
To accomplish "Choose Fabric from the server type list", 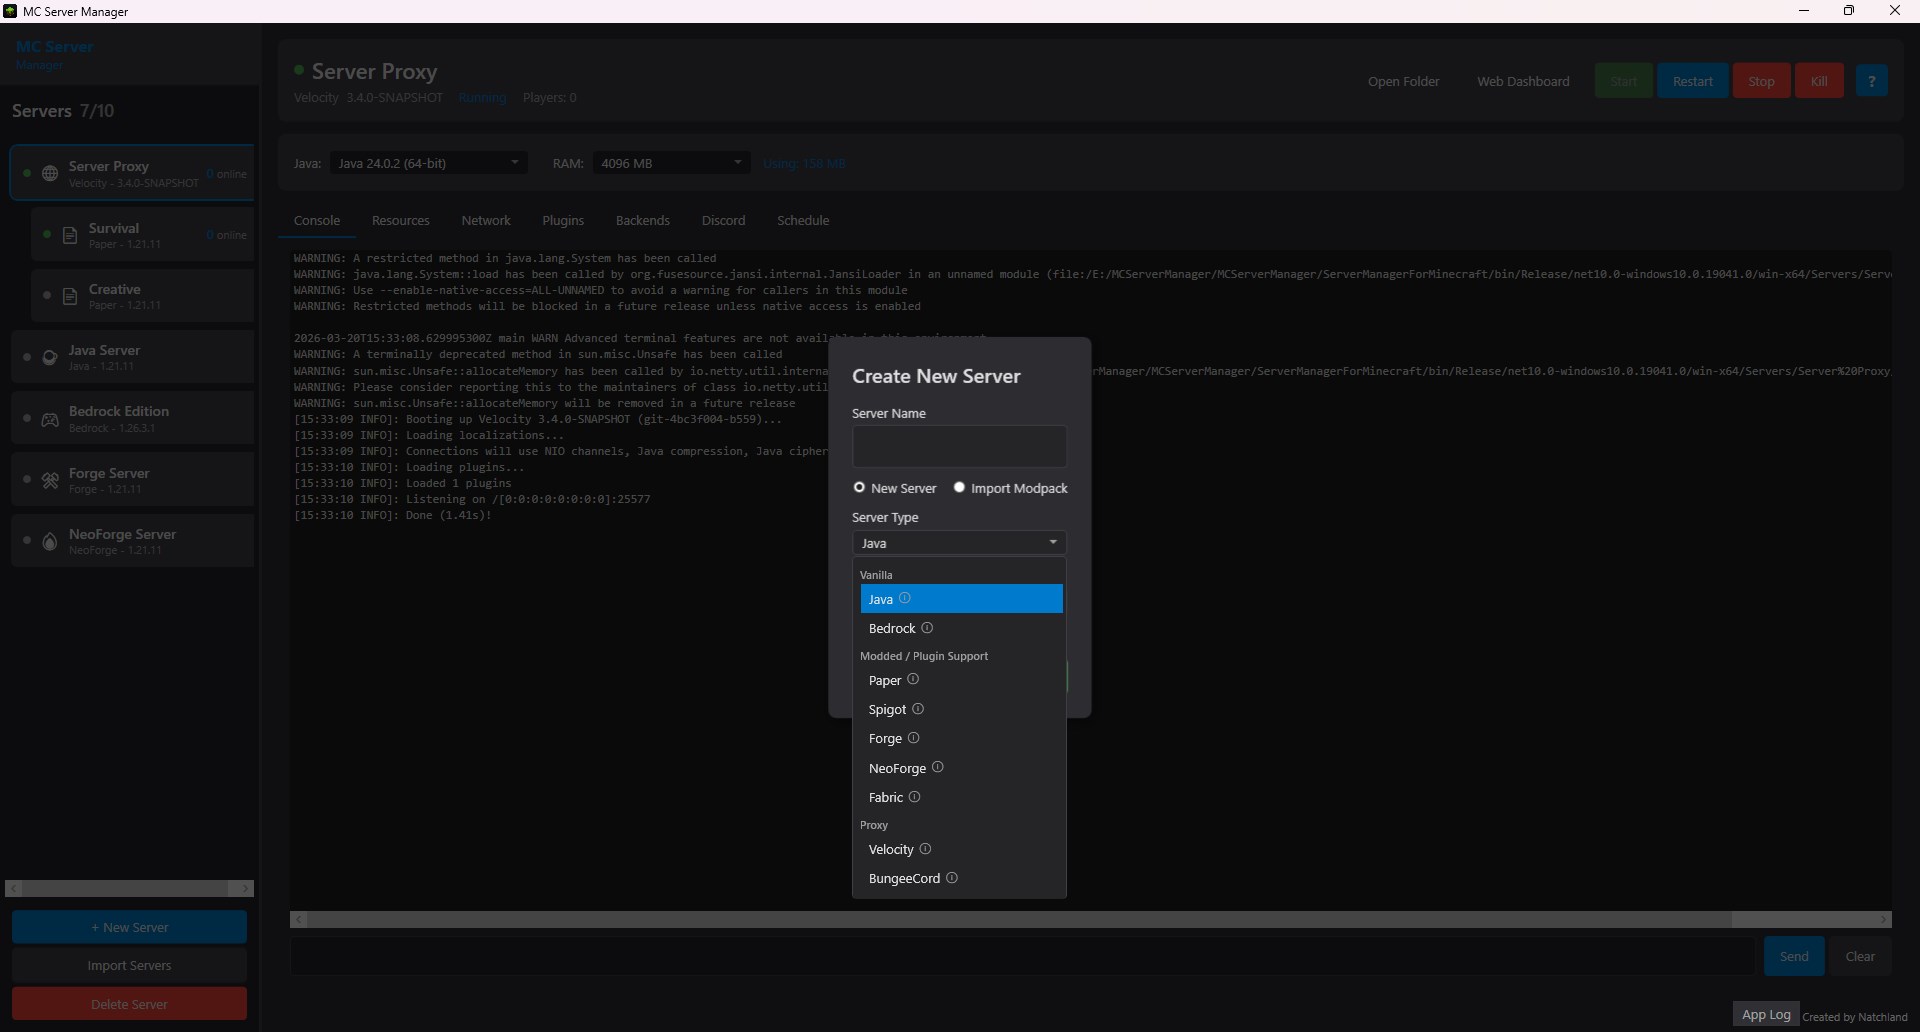I will coord(961,797).
